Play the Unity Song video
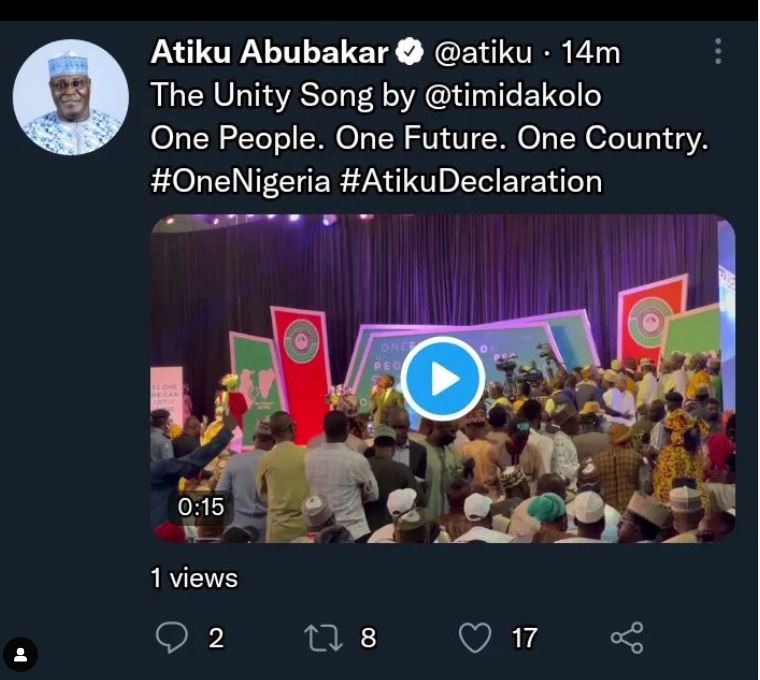Viewport: 760px width, 680px height. (443, 379)
